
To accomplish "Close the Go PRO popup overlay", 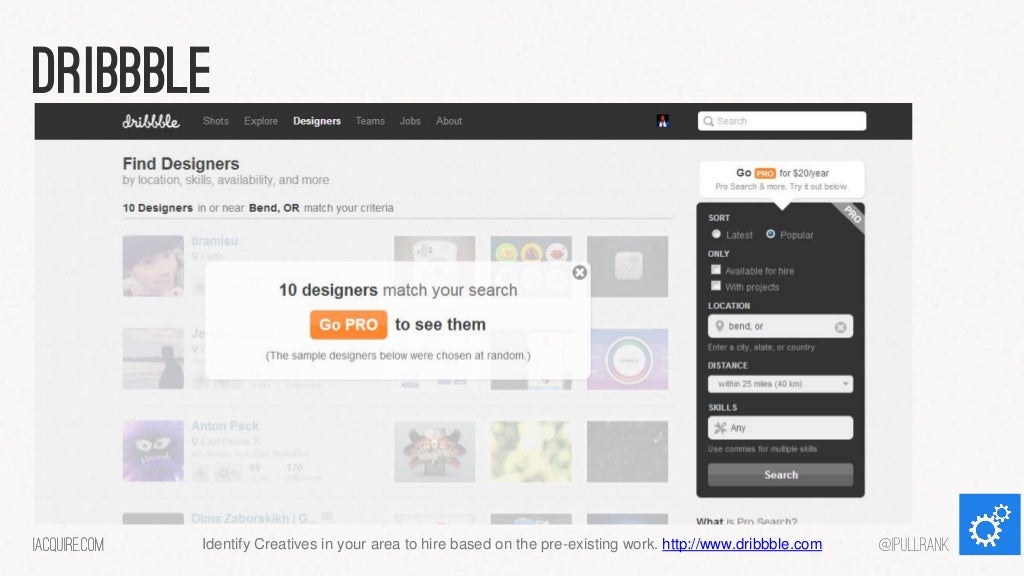I will (579, 272).
